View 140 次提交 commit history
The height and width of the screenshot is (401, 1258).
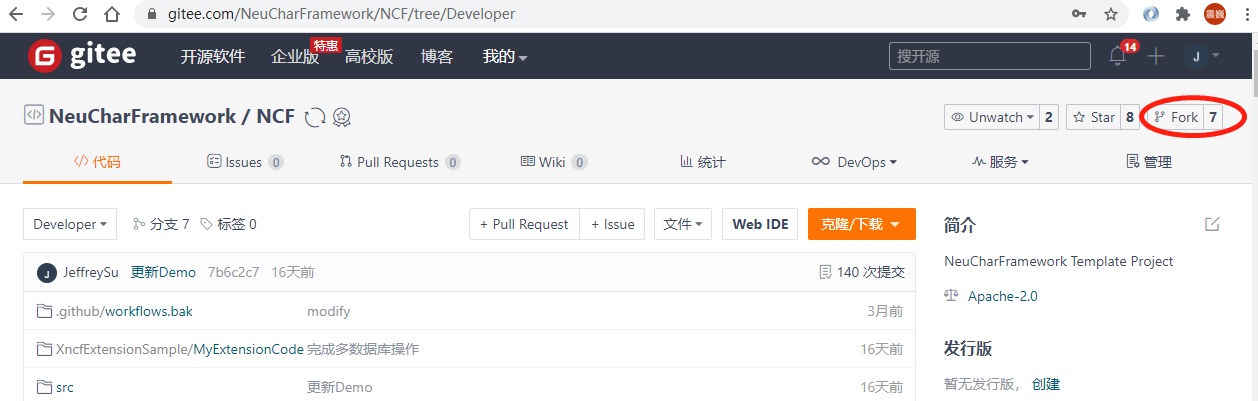click(861, 272)
